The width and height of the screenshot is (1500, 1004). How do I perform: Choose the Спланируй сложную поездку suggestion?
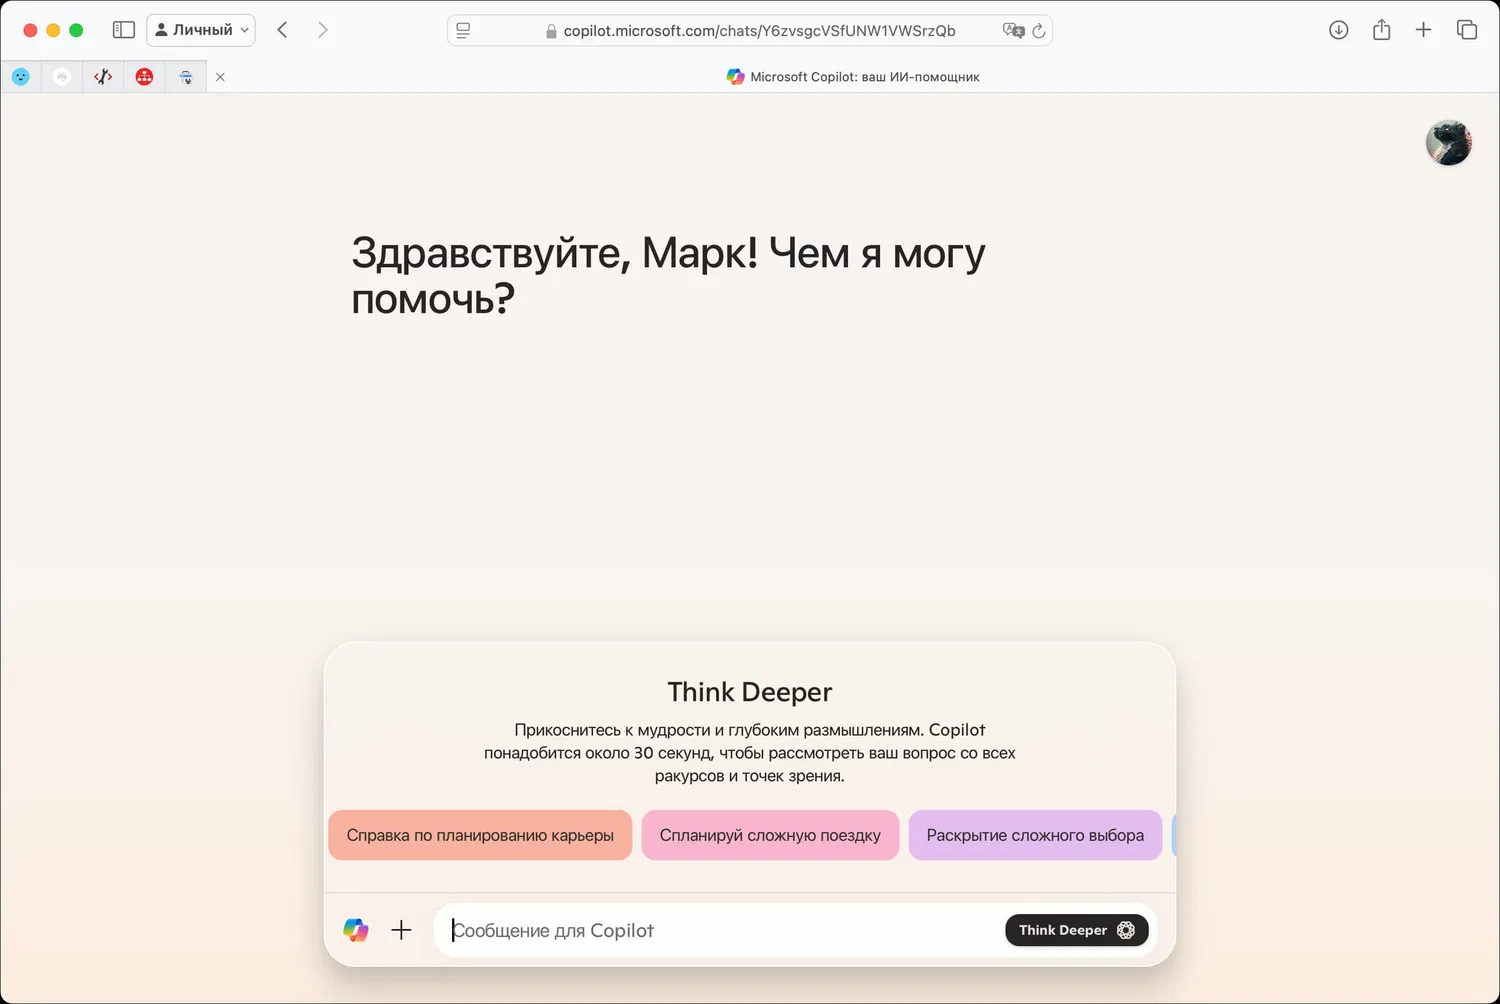(x=770, y=835)
